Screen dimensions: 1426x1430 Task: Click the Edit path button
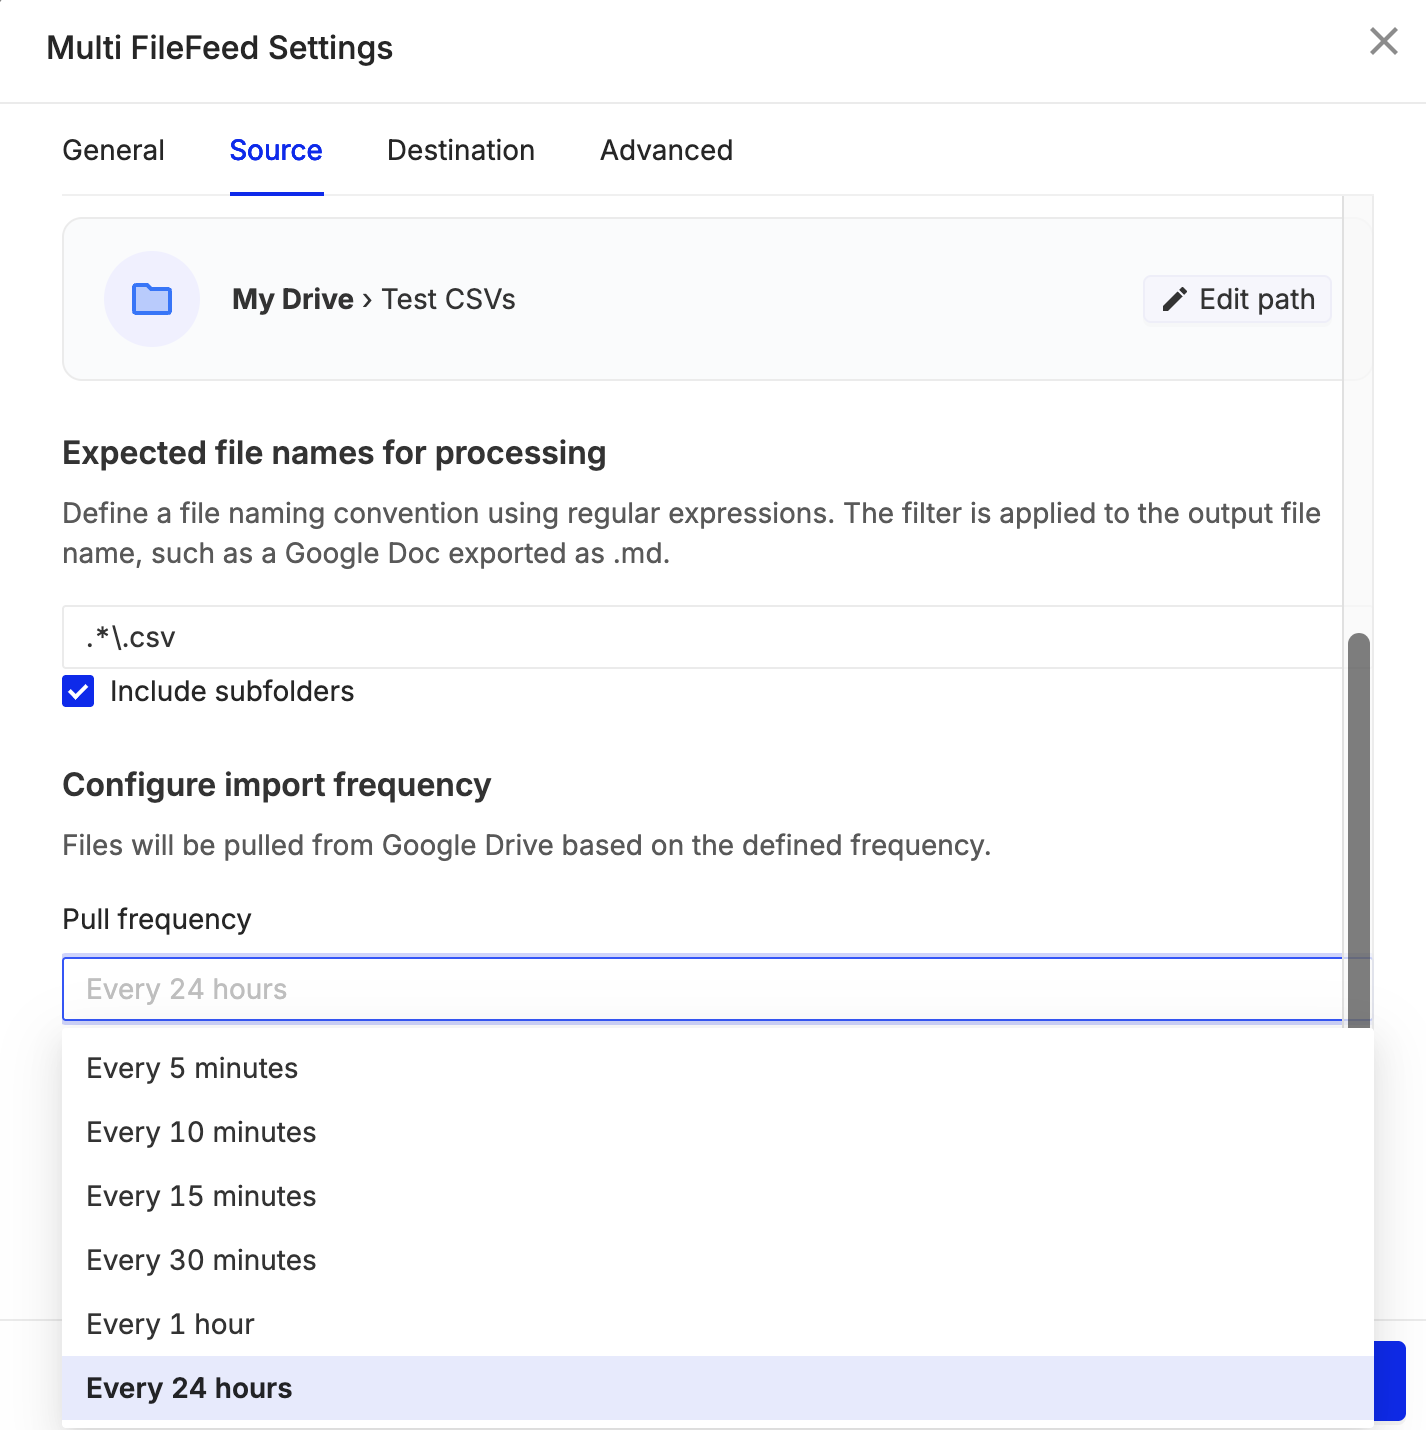click(1237, 299)
